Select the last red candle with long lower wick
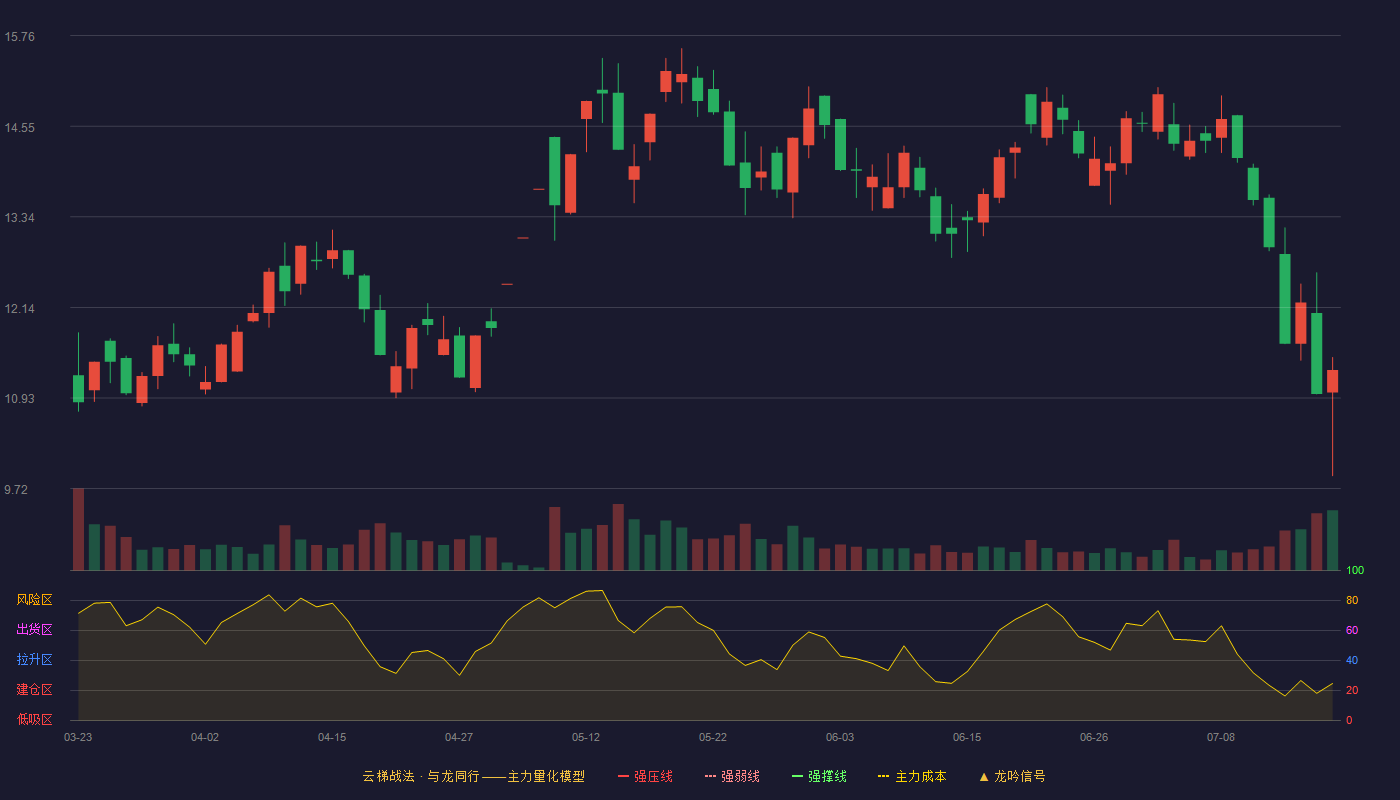 1332,416
